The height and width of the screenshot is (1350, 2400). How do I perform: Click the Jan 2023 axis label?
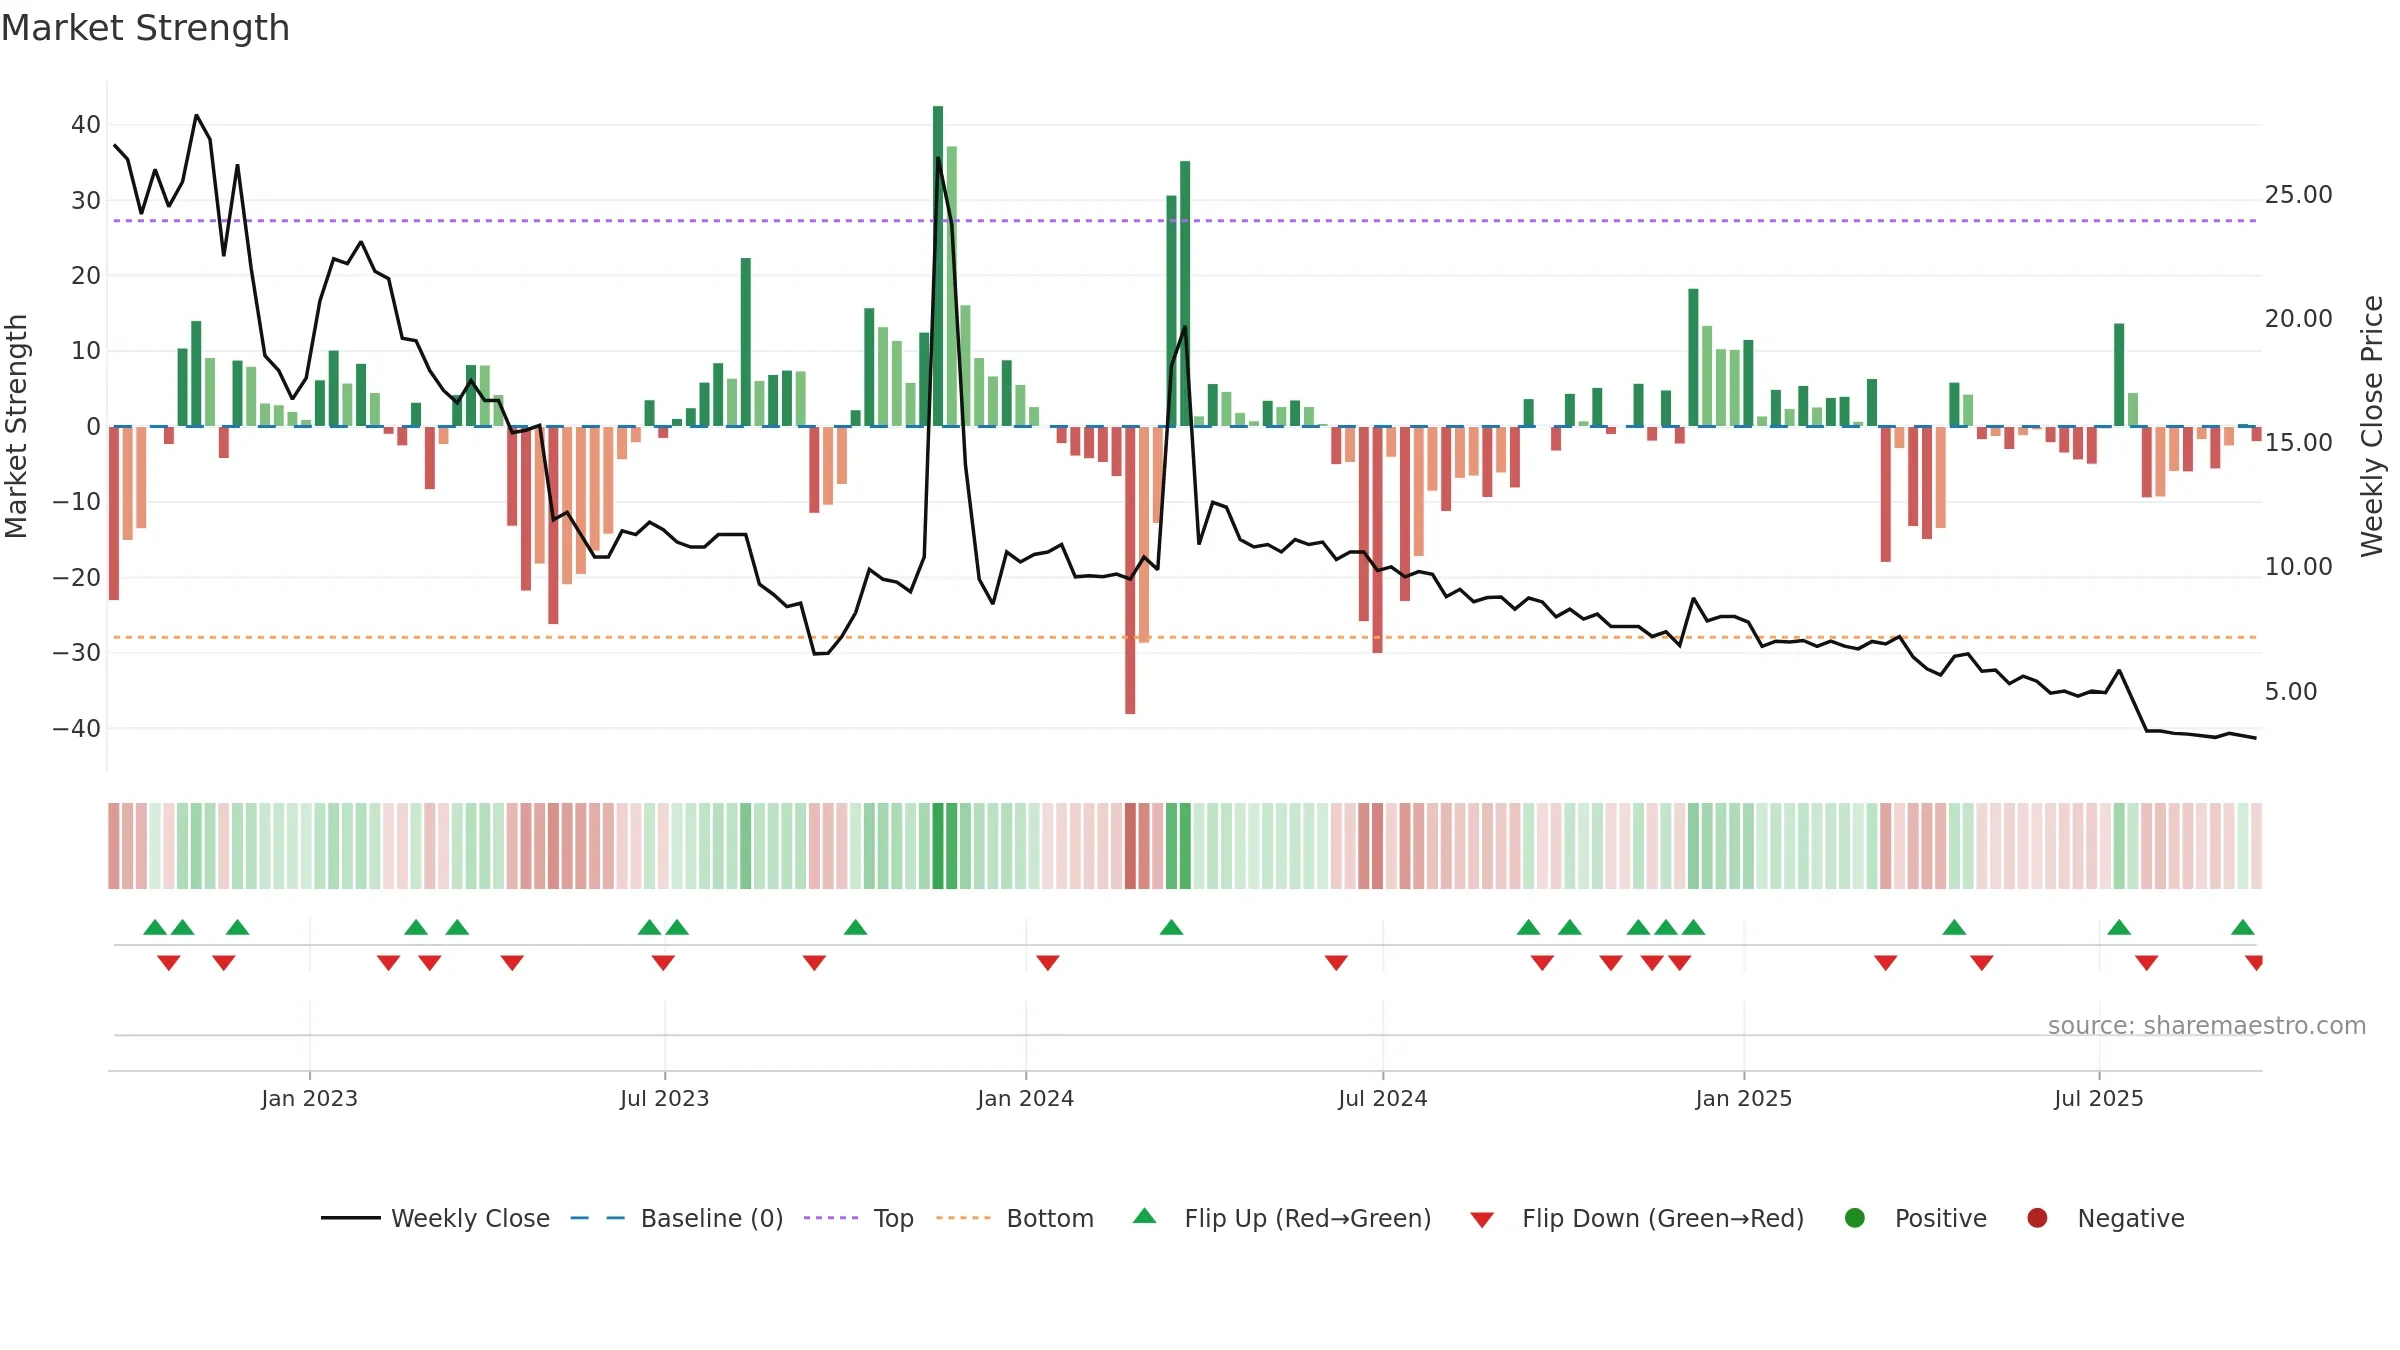click(x=309, y=1098)
